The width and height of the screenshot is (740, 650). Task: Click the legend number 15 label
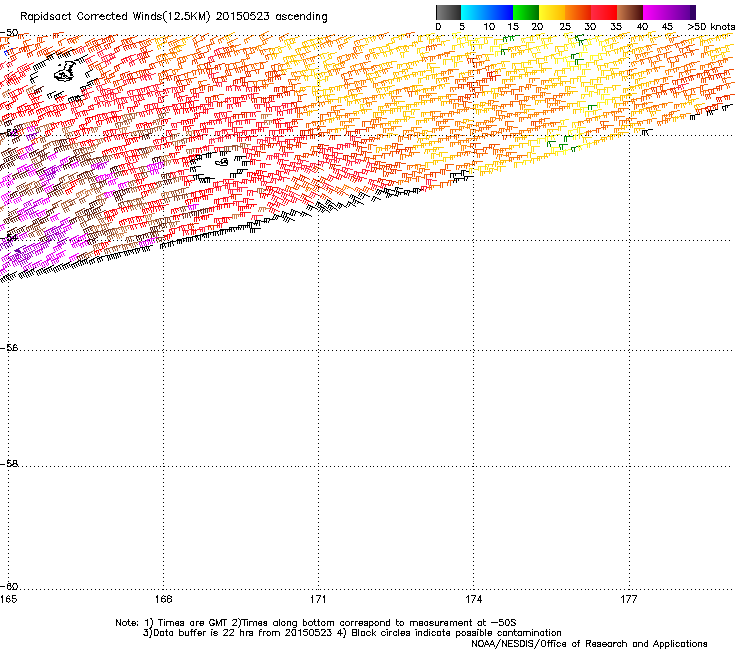[513, 27]
